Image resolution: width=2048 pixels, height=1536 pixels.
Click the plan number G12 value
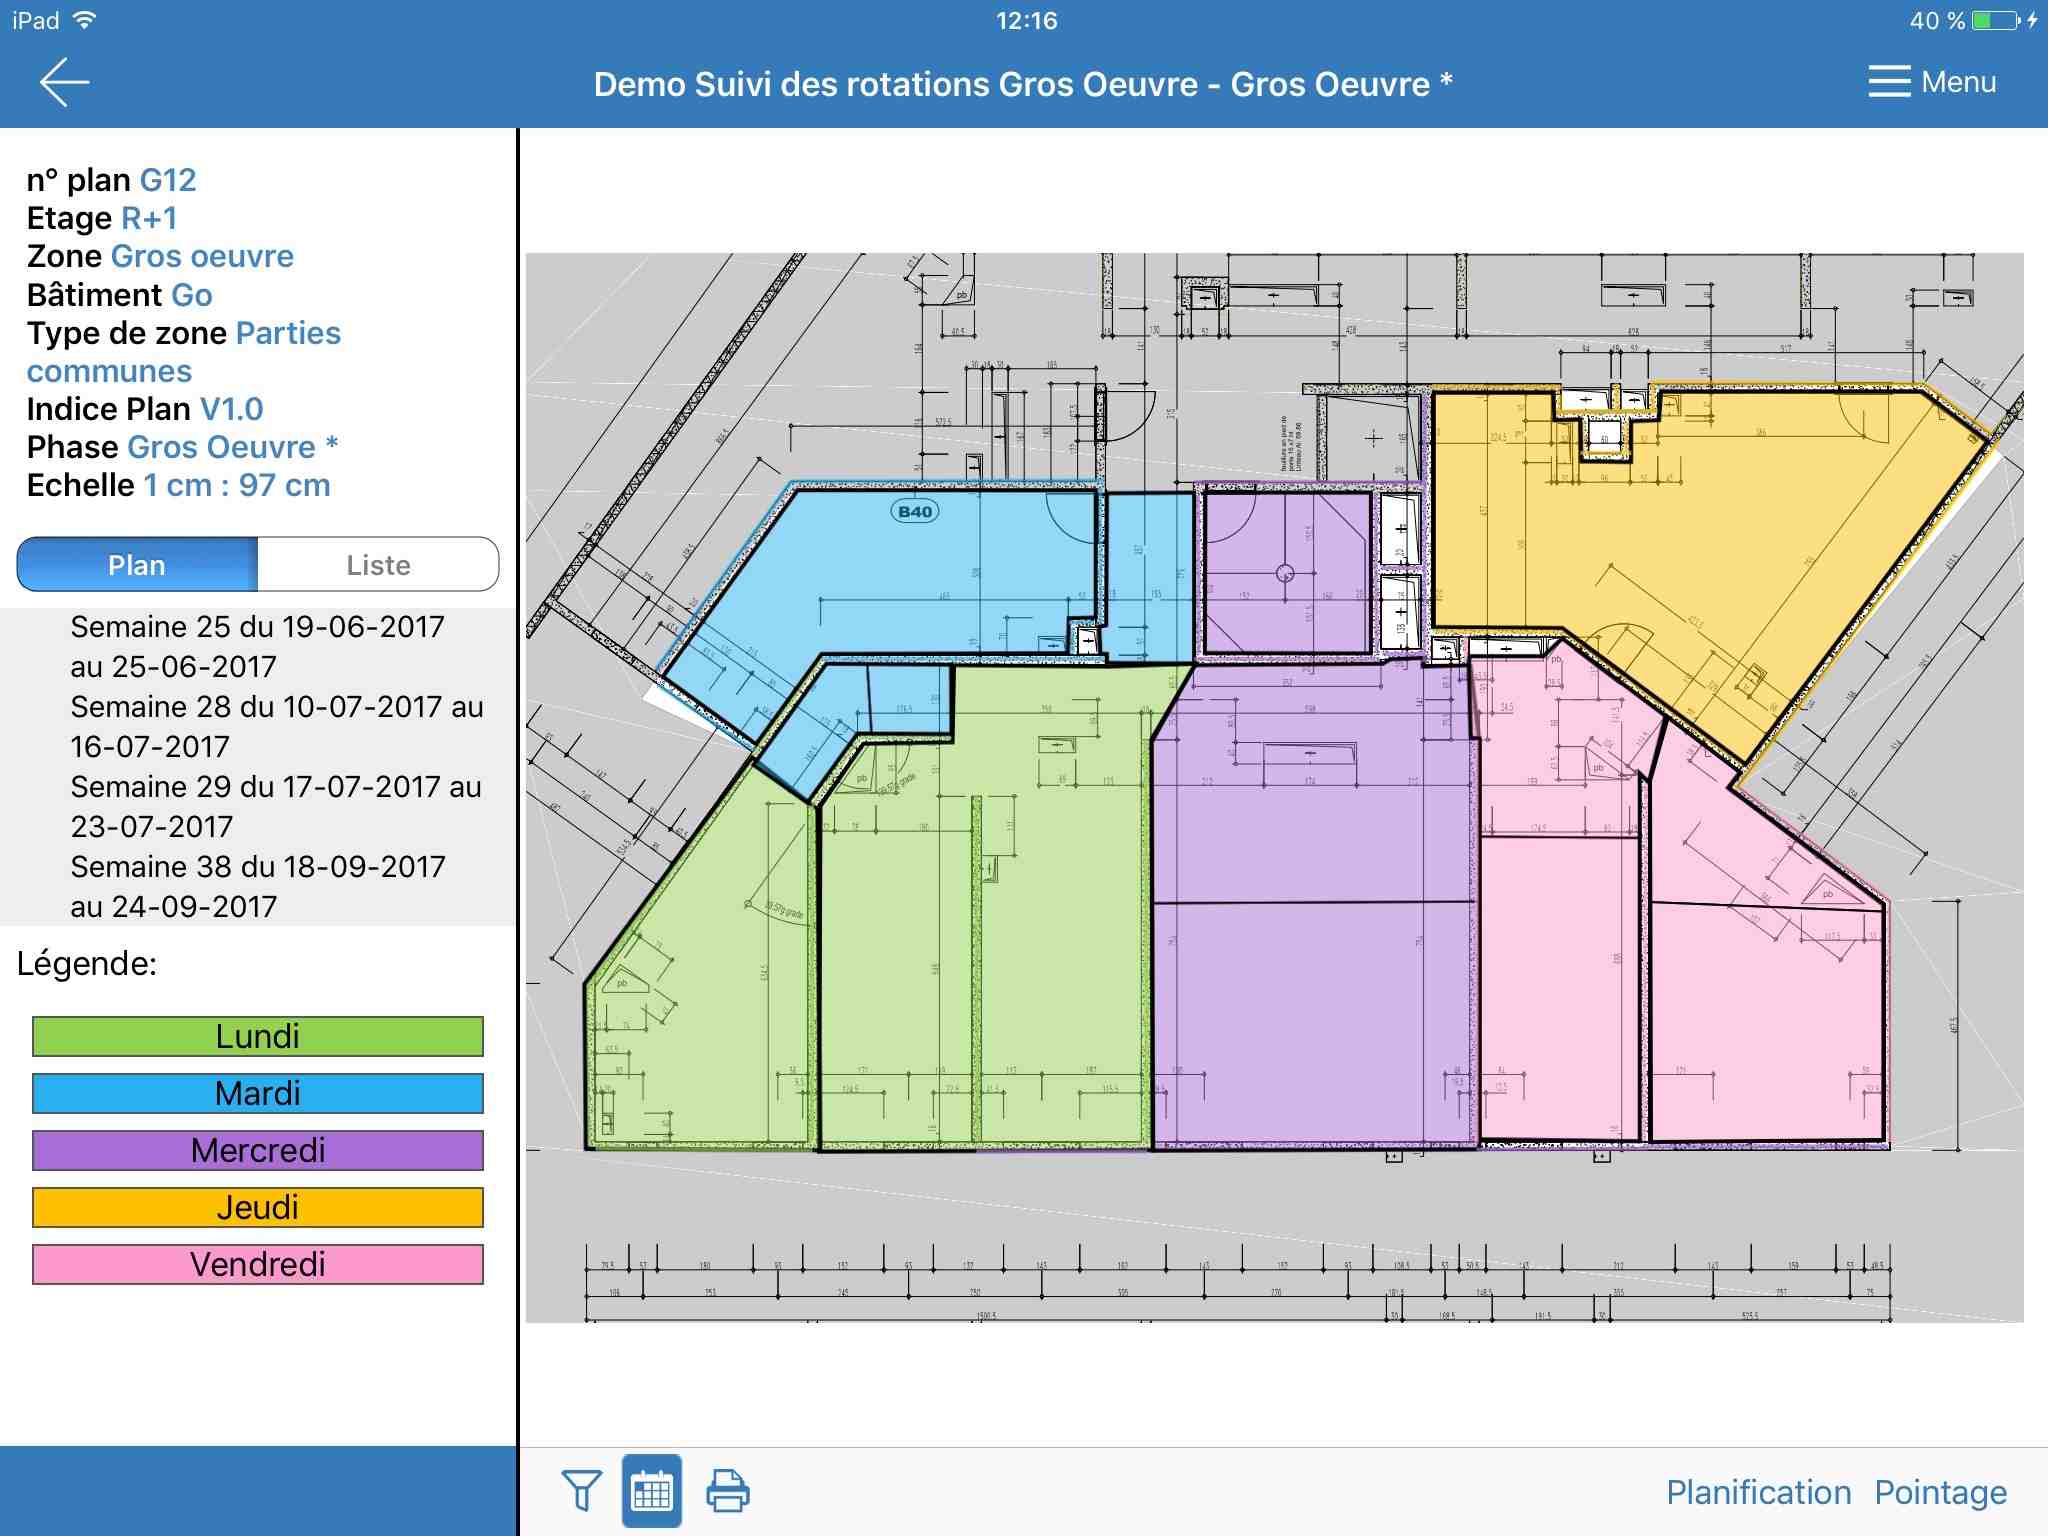(168, 180)
